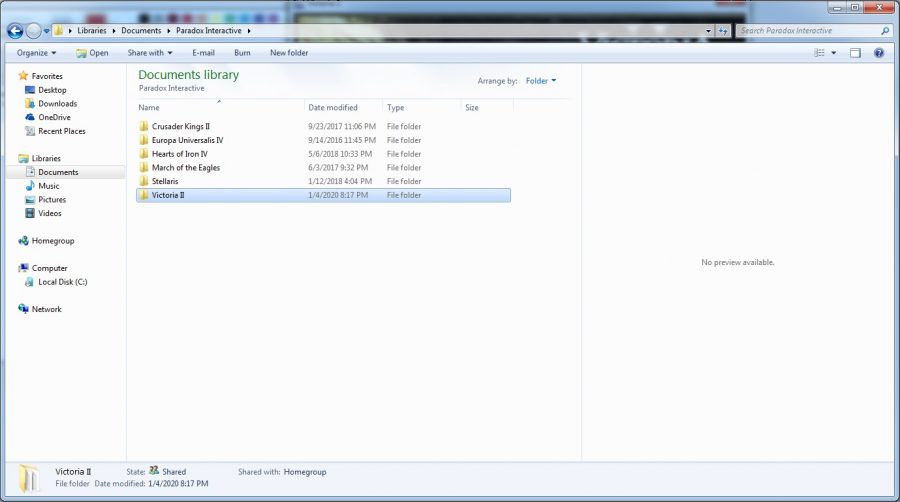The height and width of the screenshot is (502, 900).
Task: Click Homegroup in Shared with field
Action: click(305, 472)
